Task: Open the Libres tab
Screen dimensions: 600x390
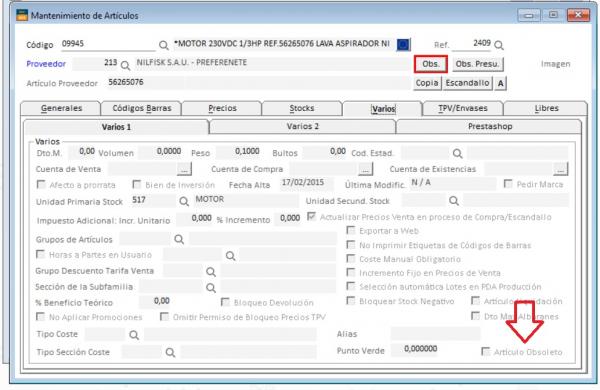Action: coord(546,108)
